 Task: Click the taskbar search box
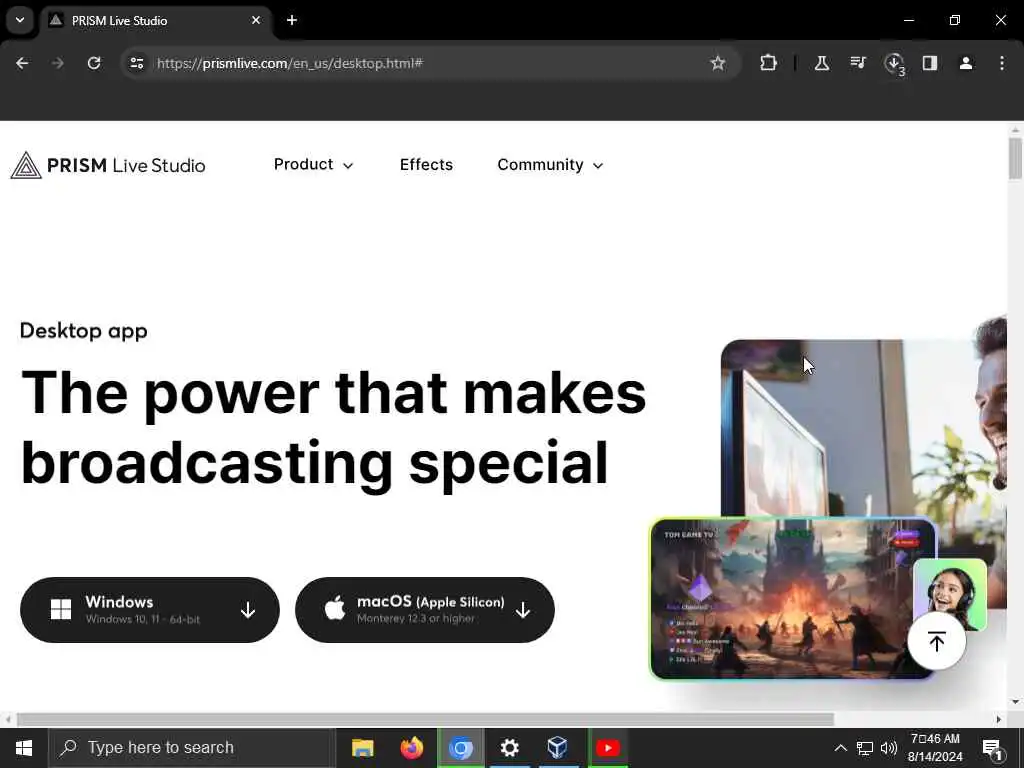tap(192, 748)
